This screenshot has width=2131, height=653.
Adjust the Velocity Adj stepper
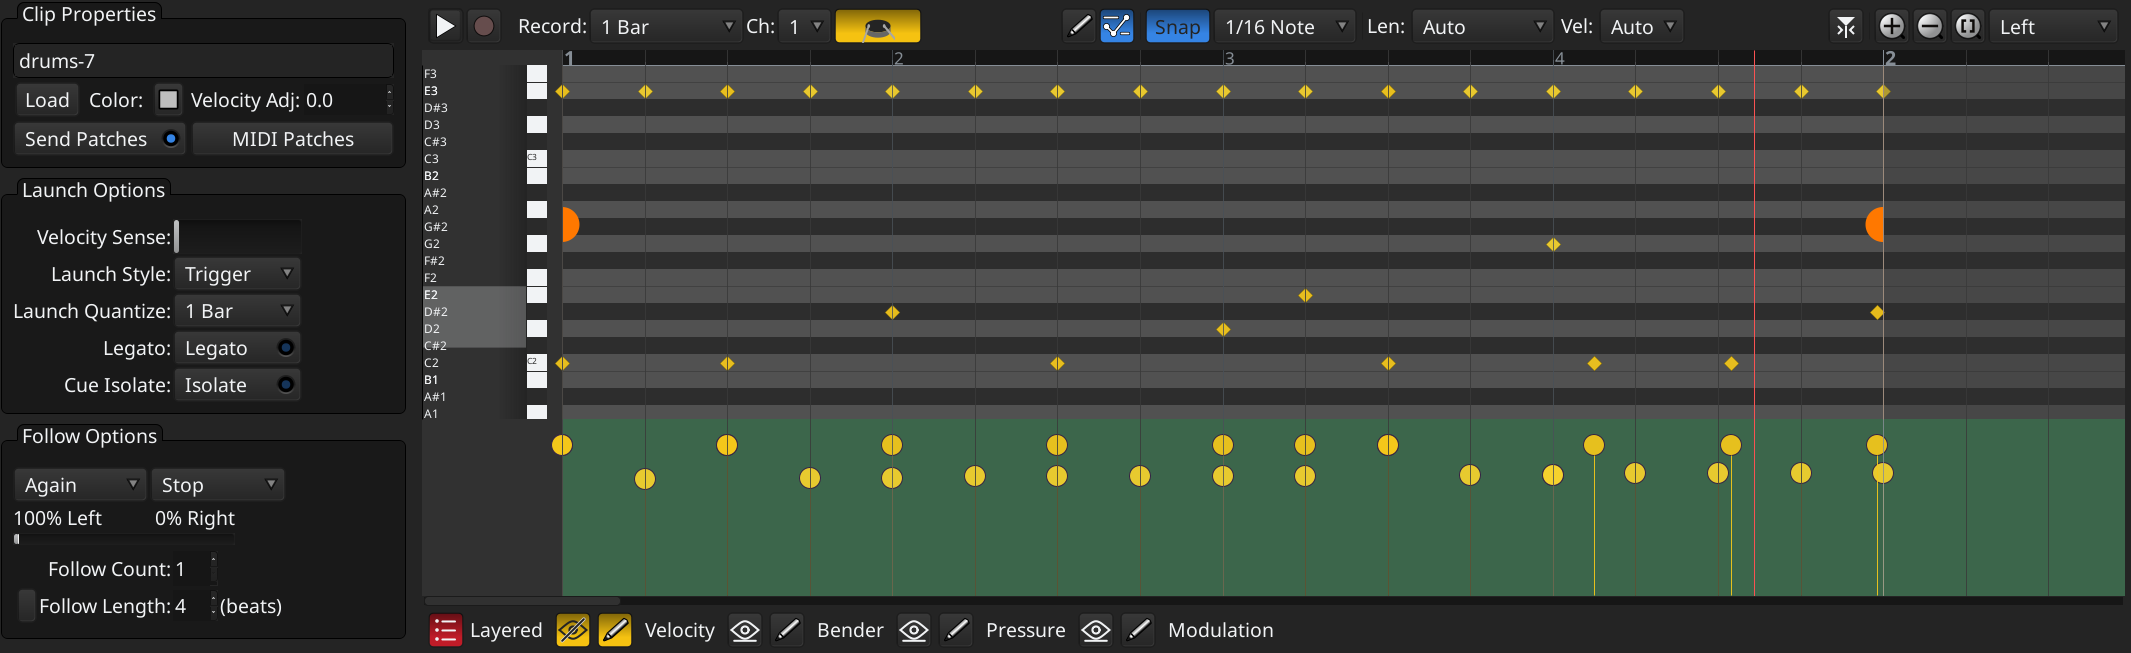coord(389,100)
